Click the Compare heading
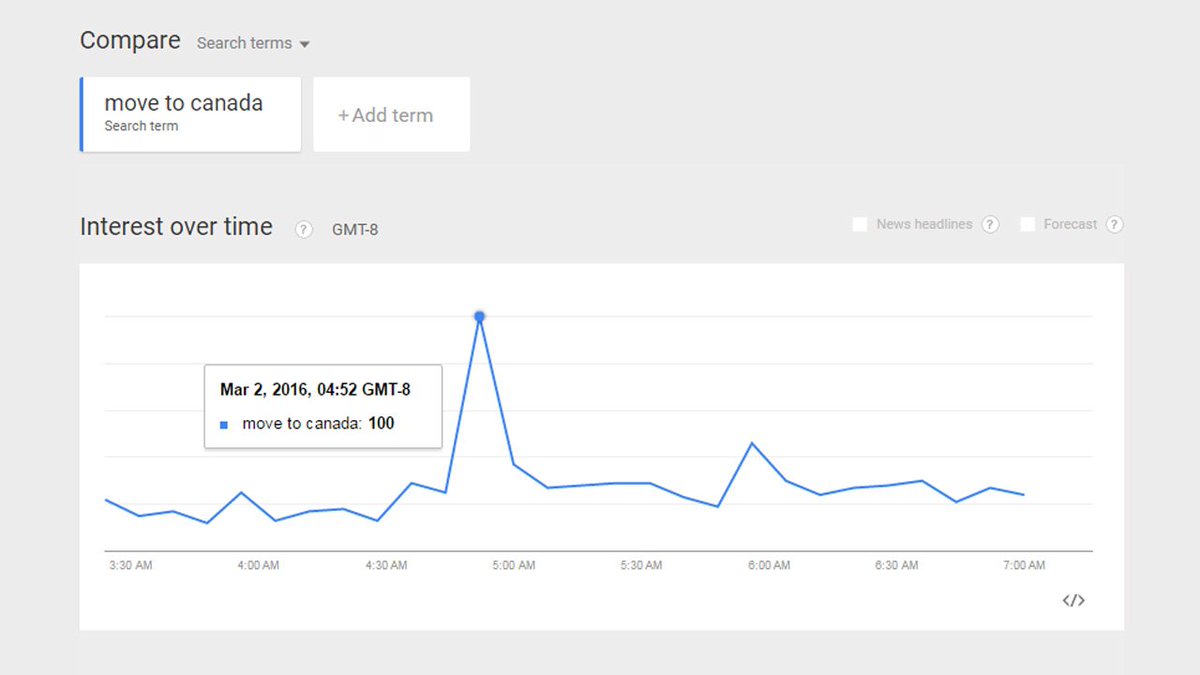The image size is (1200, 675). point(130,41)
